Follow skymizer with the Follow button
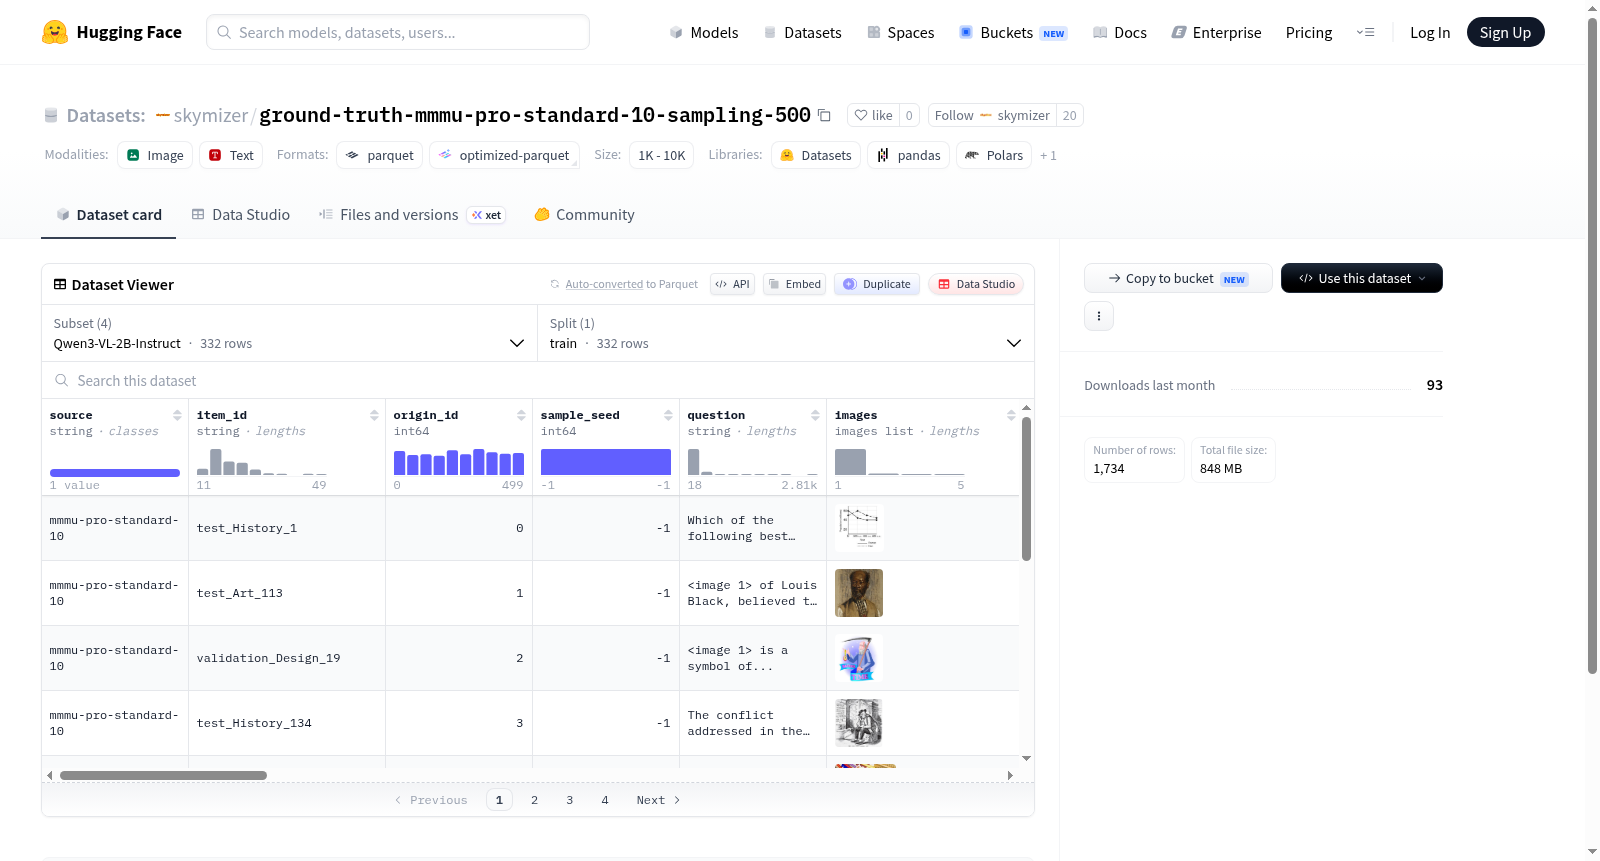Screen dimensions: 1600x861 click(992, 115)
